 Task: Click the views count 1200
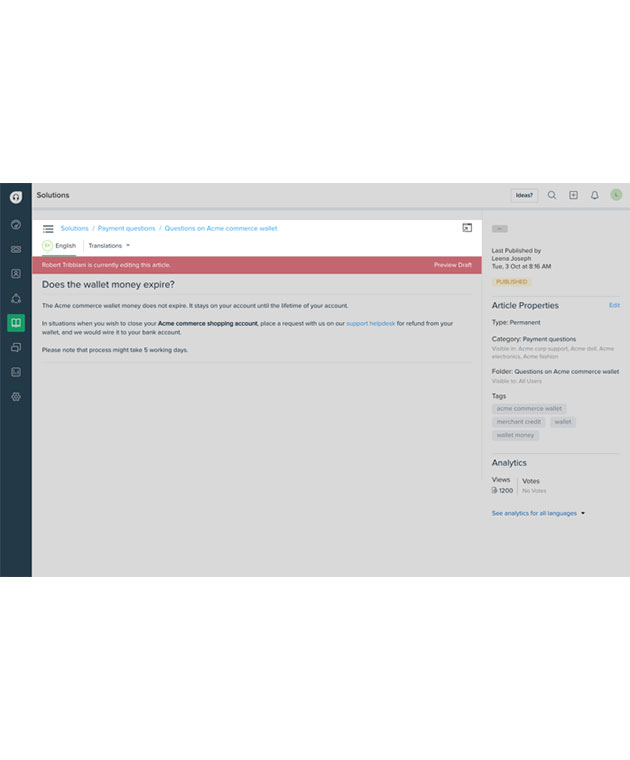(503, 491)
